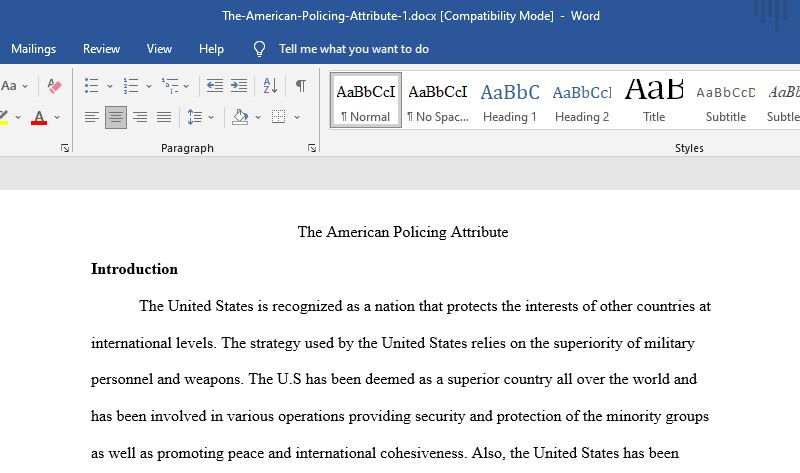Align text right
Image resolution: width=800 pixels, height=473 pixels.
[x=140, y=117]
